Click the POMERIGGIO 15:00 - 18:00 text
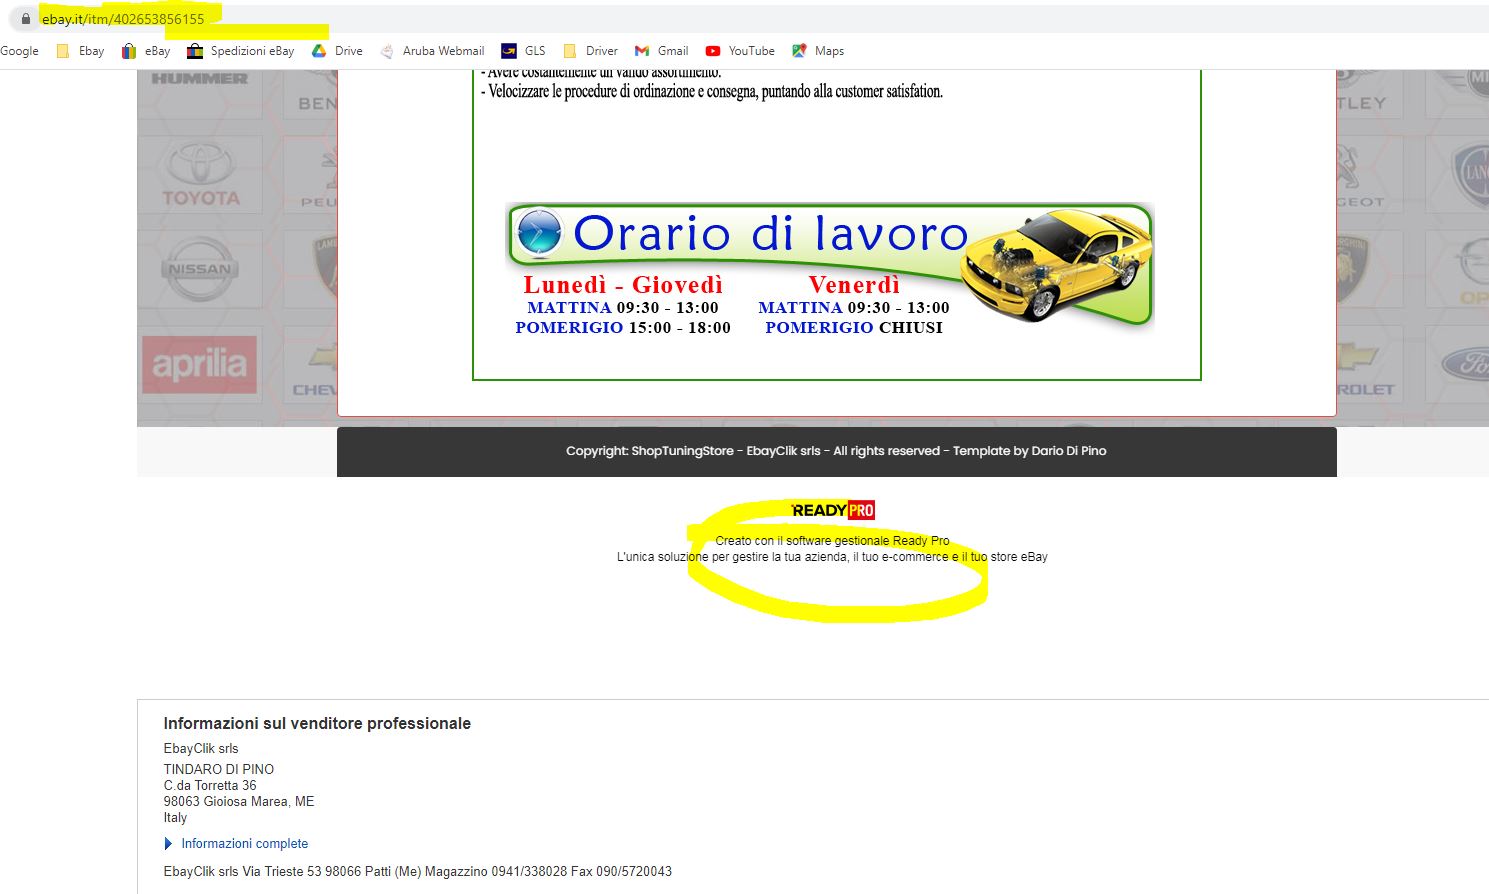The height and width of the screenshot is (894, 1489). tap(623, 328)
